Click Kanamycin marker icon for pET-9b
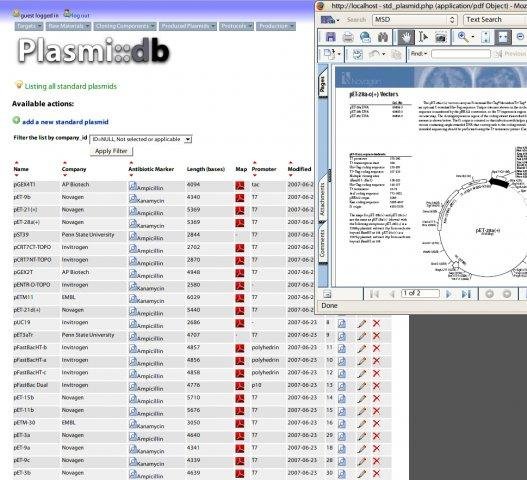The image size is (527, 480). pos(133,199)
